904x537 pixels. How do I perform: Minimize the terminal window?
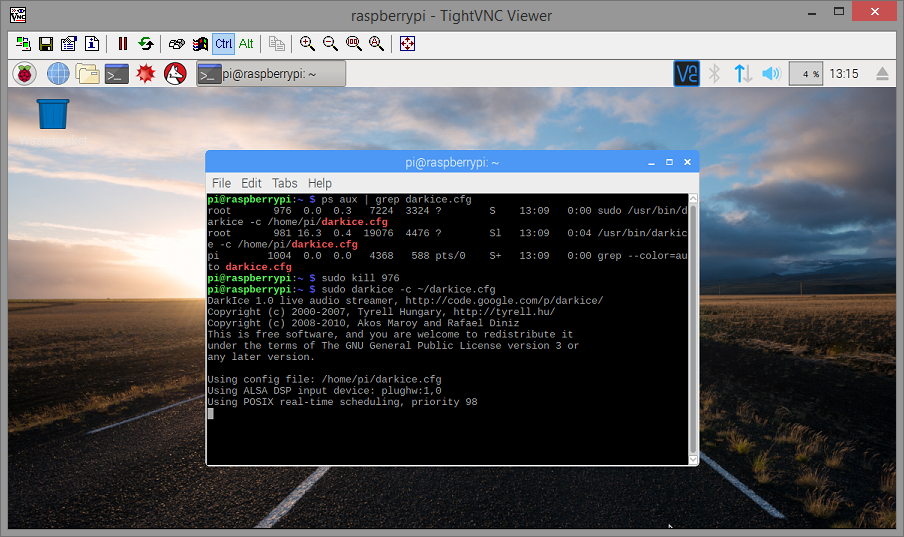click(651, 163)
